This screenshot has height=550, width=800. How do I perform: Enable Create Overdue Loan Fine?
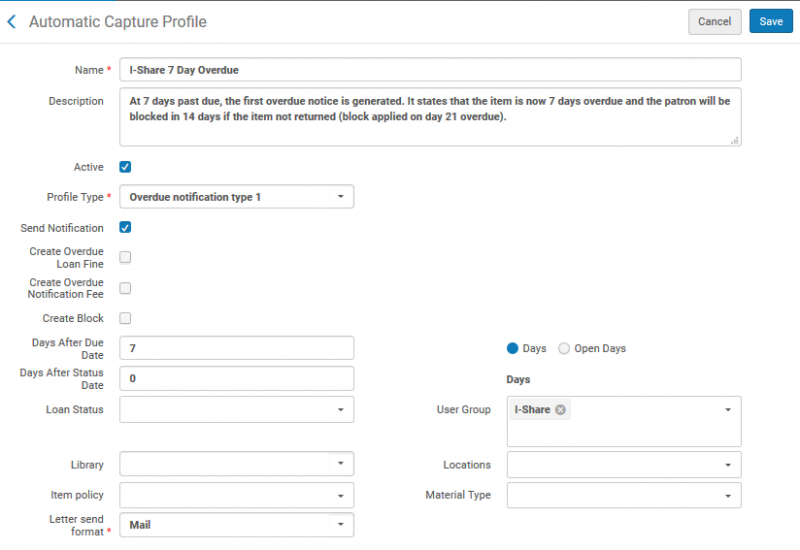point(125,257)
